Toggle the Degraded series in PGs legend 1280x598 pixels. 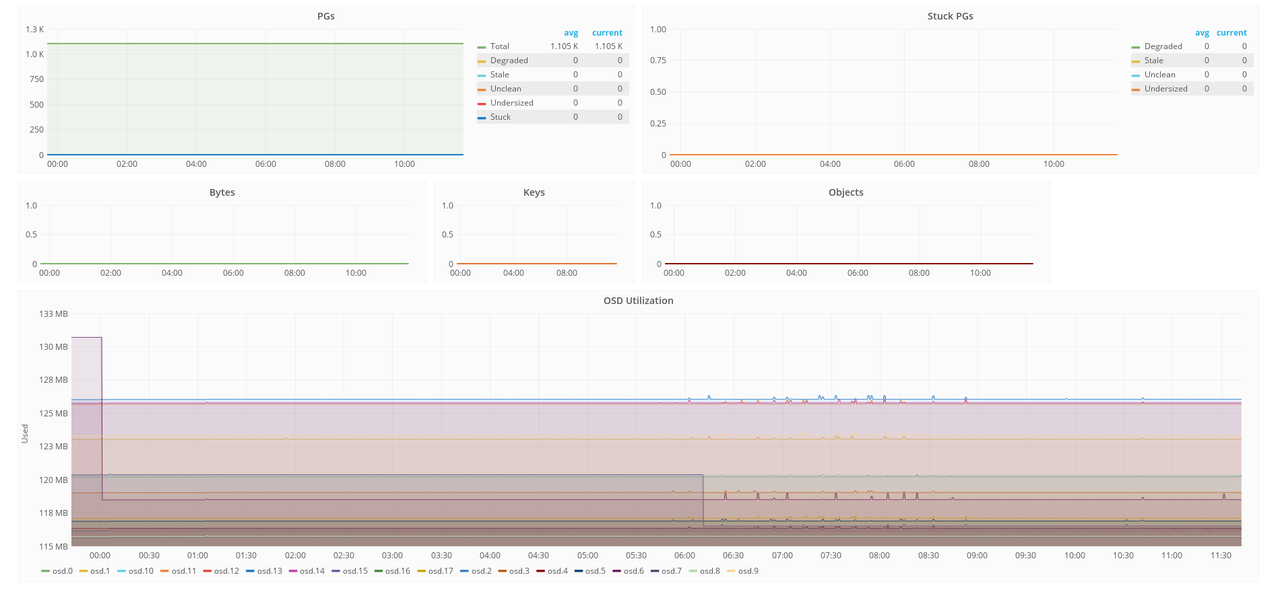pos(509,61)
